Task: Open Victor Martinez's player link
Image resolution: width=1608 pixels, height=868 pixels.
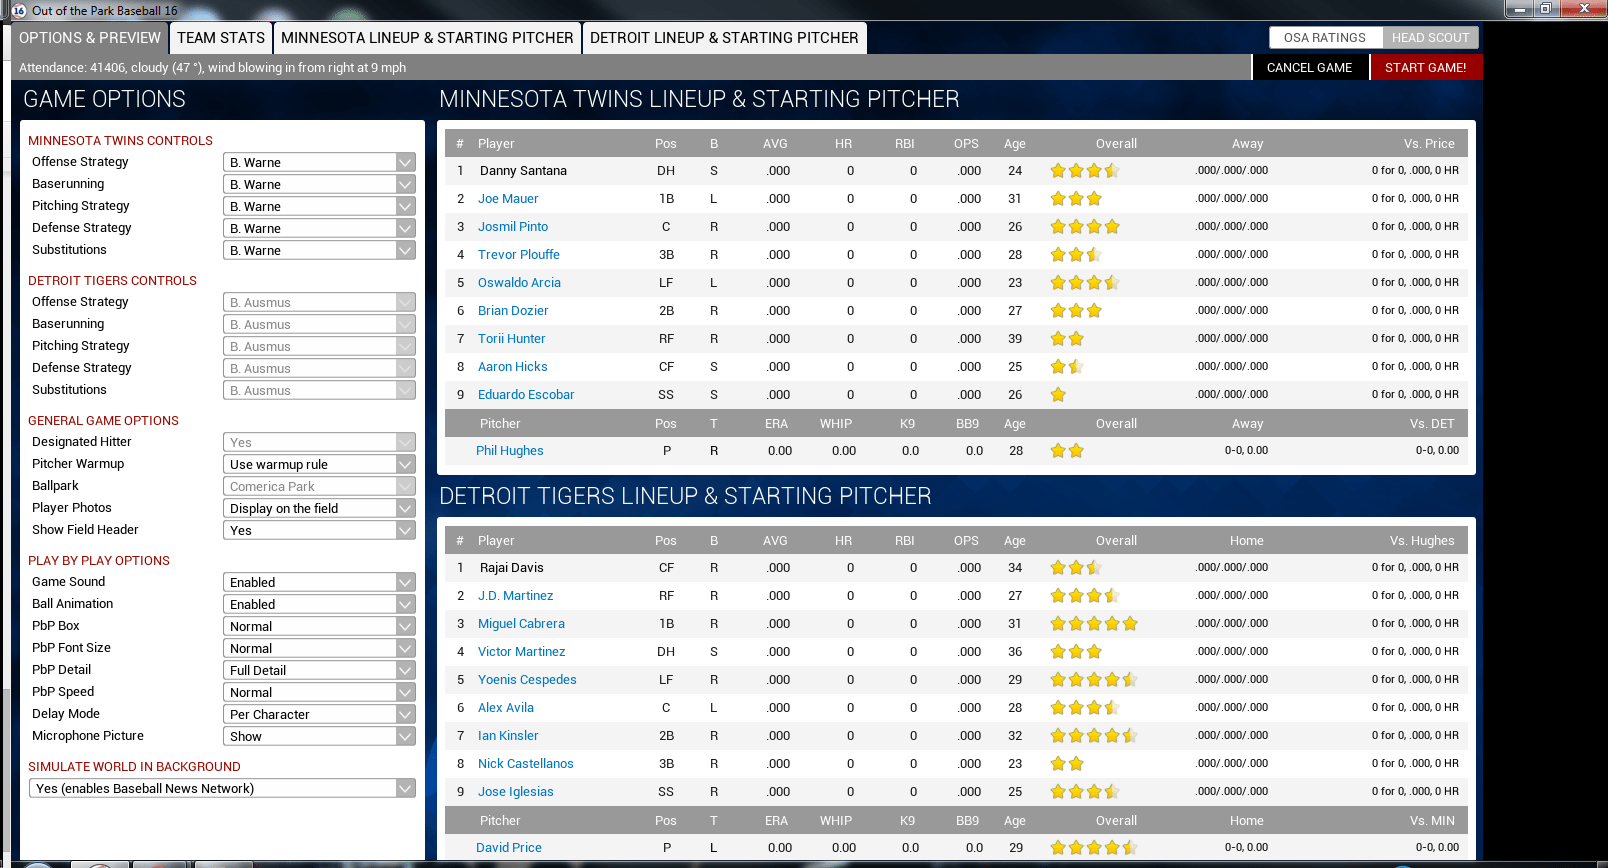Action: [x=522, y=652]
